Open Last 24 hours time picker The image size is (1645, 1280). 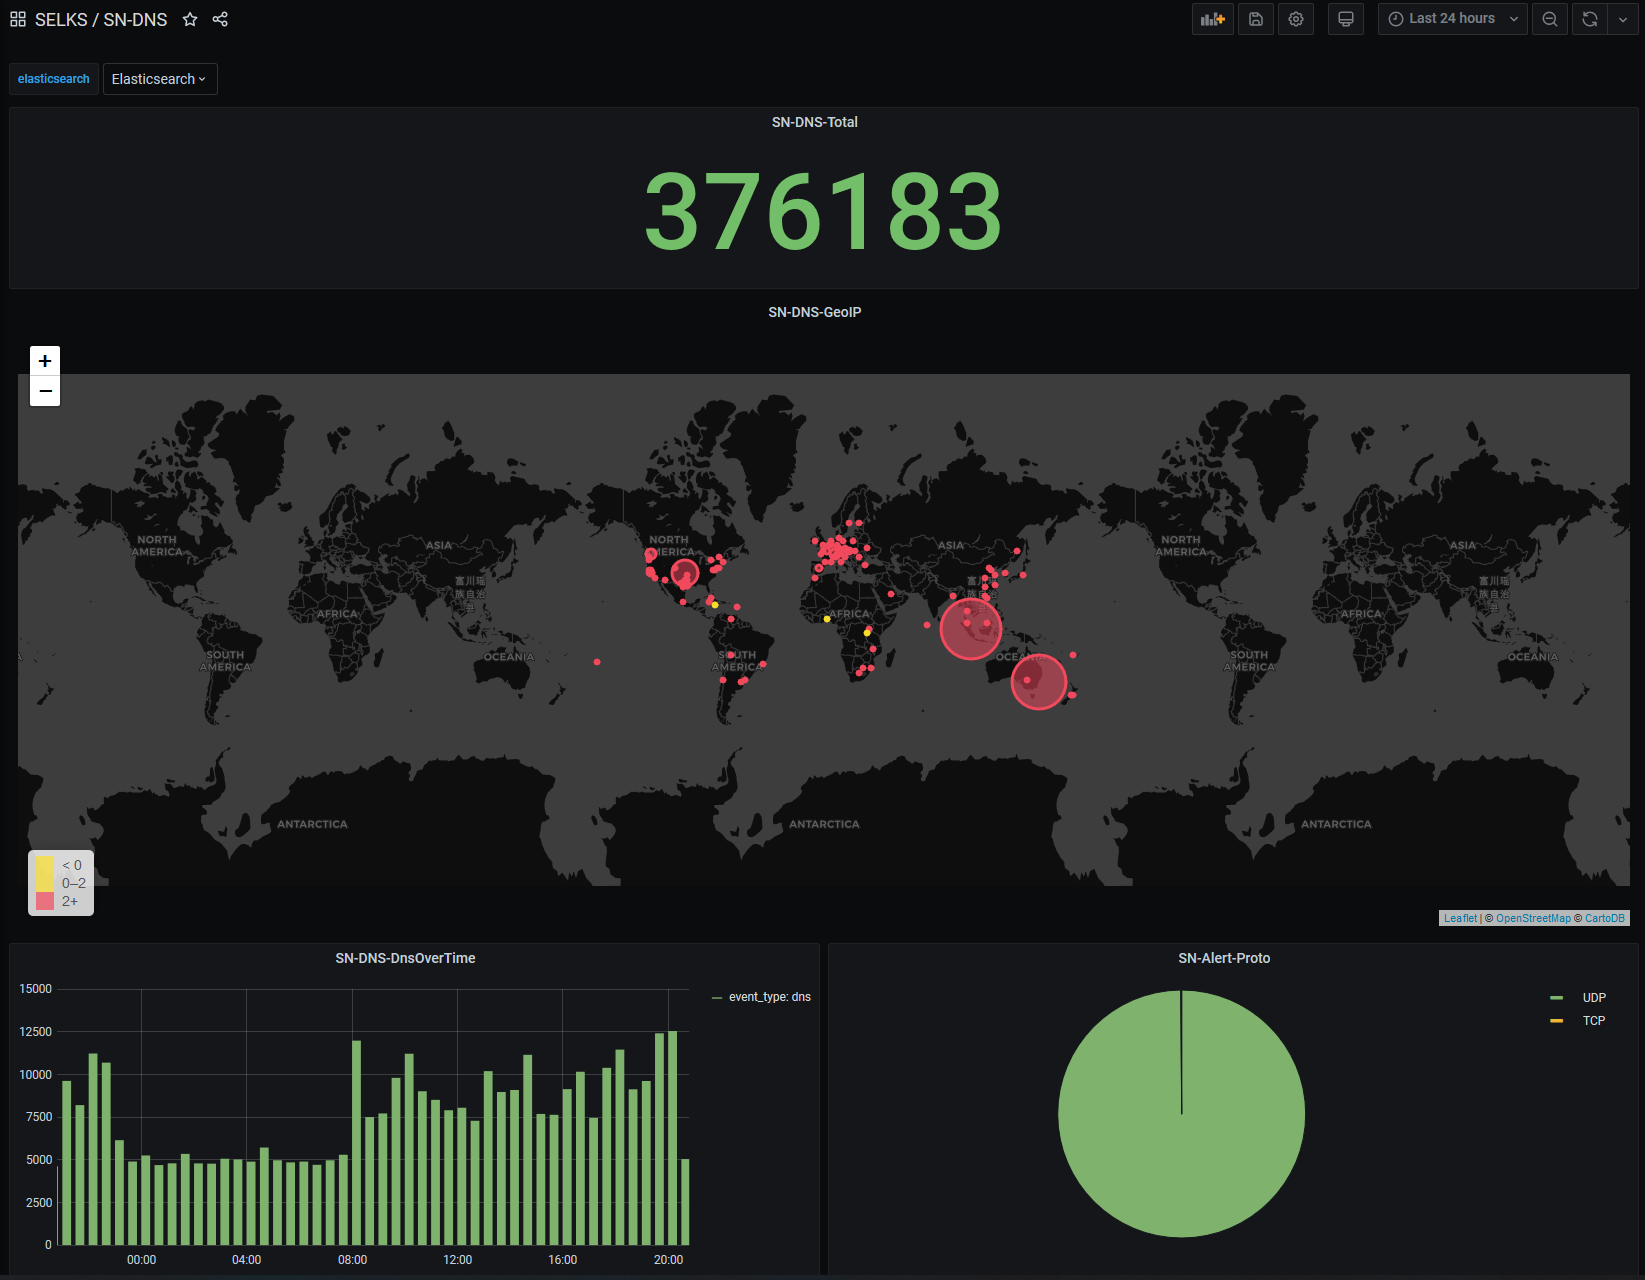pos(1452,19)
